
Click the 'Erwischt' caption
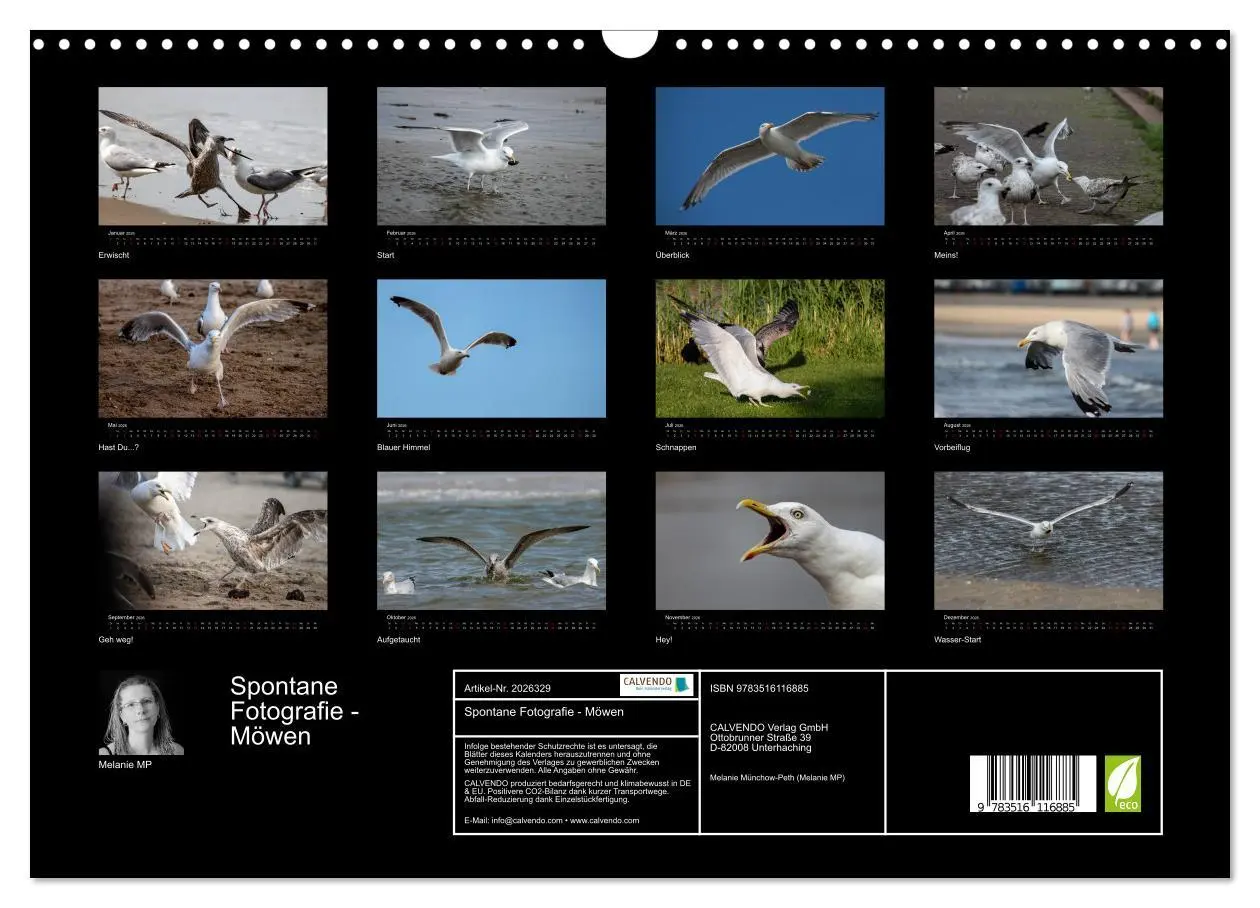(x=114, y=255)
